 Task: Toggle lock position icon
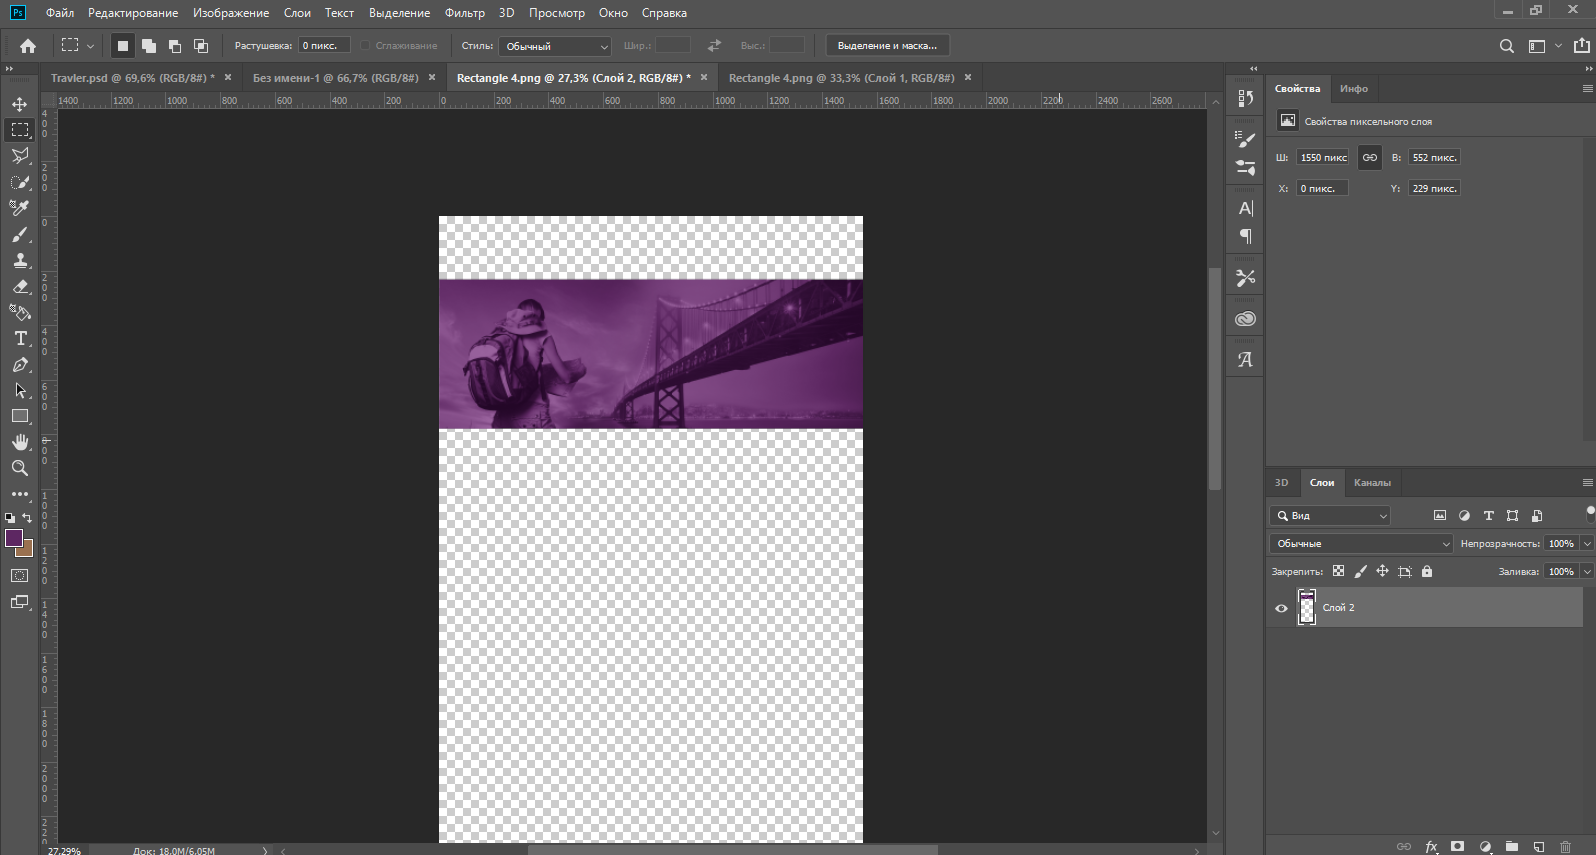[1382, 571]
